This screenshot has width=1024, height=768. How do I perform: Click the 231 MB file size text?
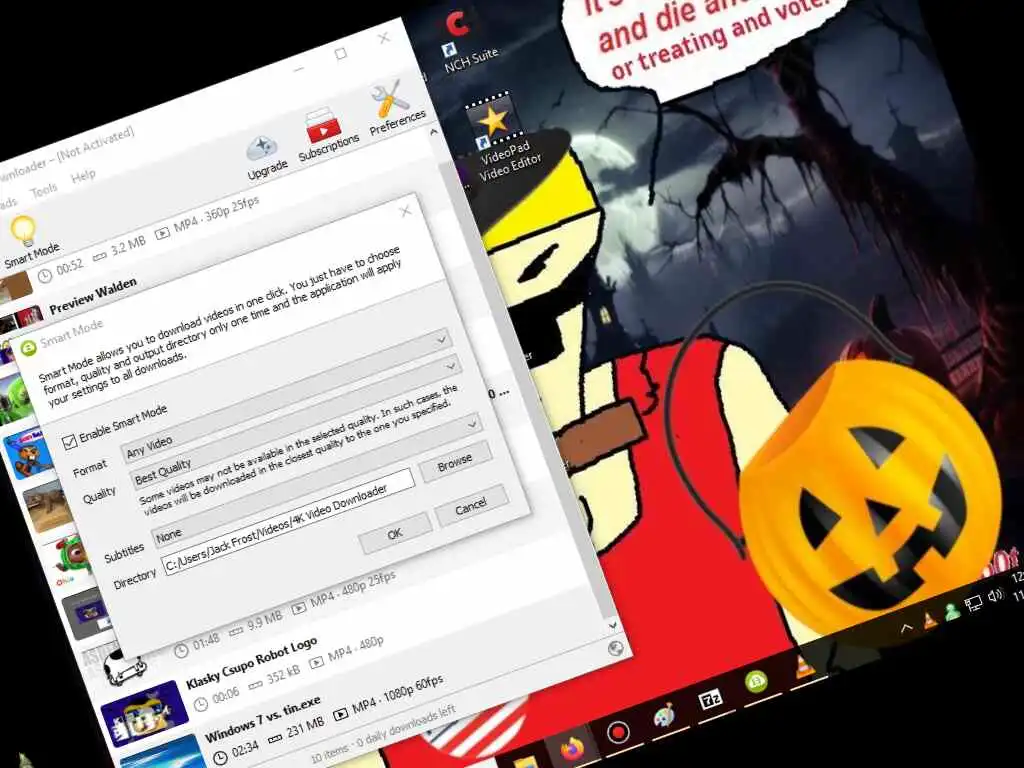(x=305, y=726)
